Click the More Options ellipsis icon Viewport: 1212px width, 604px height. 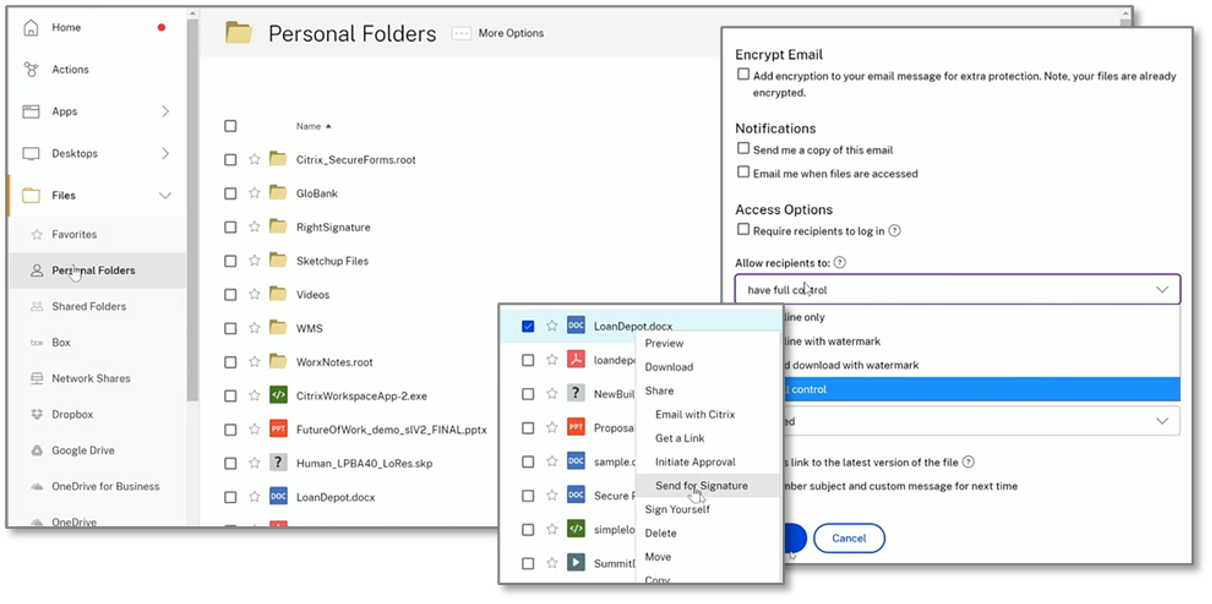(x=461, y=33)
